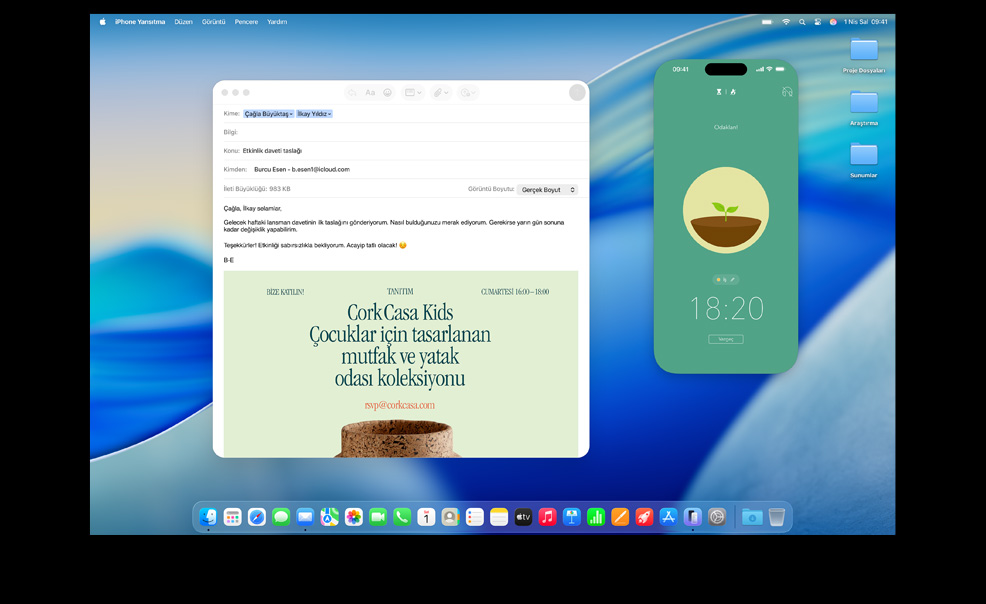Open text formatting with the Aa button
Viewport: 986px width, 604px height.
[370, 93]
